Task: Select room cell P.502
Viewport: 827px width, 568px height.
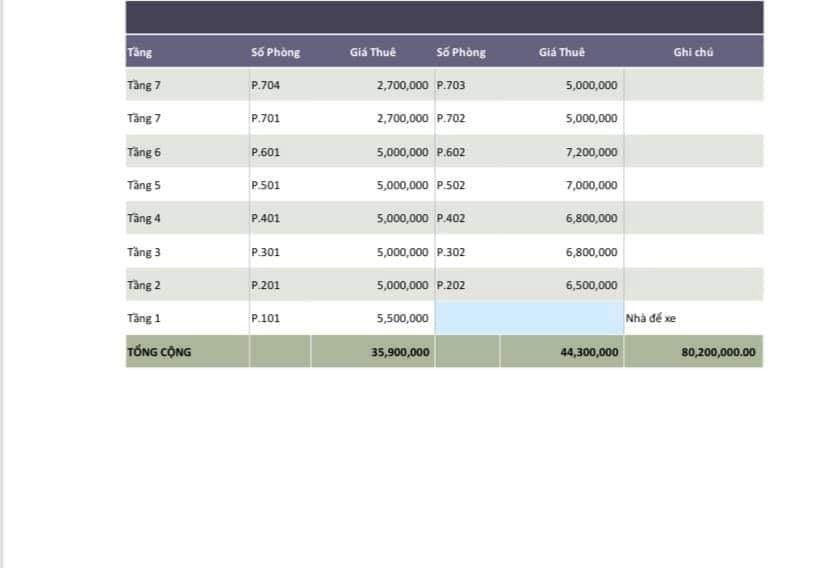Action: (x=450, y=186)
